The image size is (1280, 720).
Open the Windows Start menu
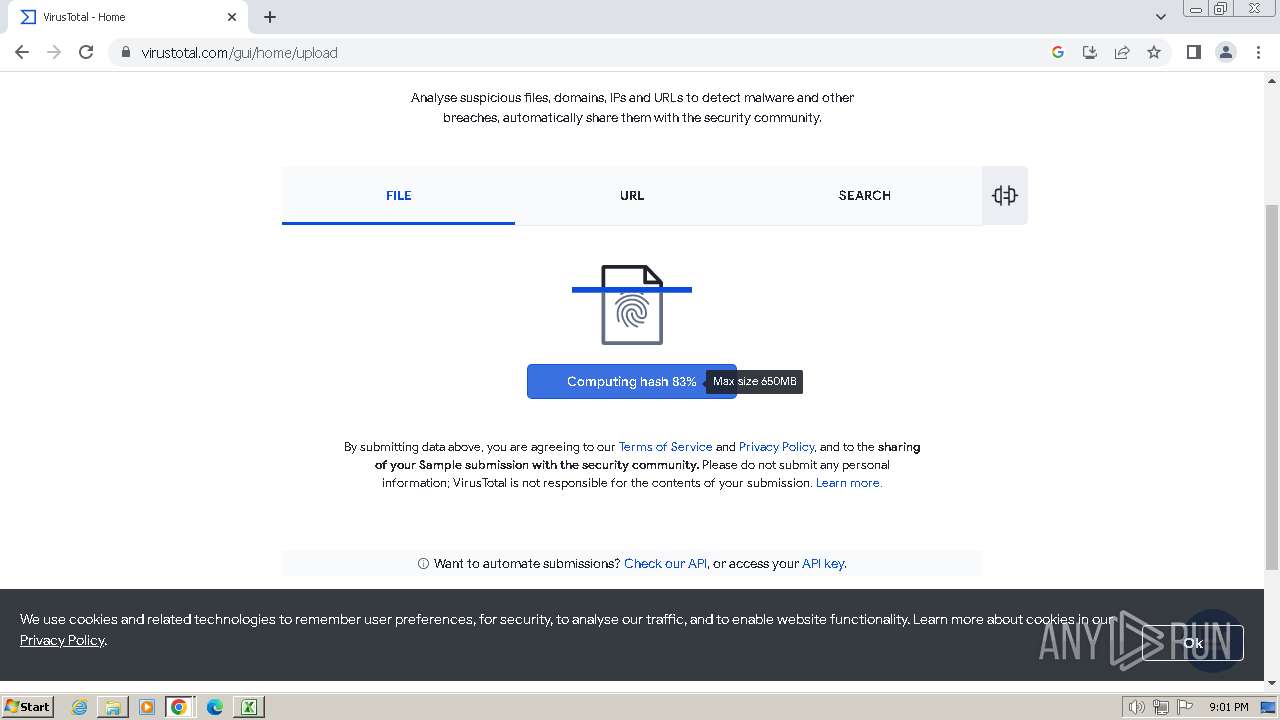(28, 707)
